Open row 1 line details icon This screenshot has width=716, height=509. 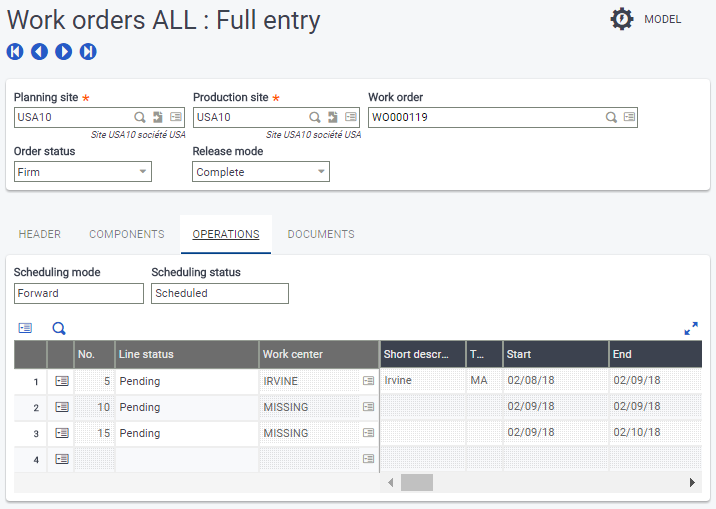point(62,381)
